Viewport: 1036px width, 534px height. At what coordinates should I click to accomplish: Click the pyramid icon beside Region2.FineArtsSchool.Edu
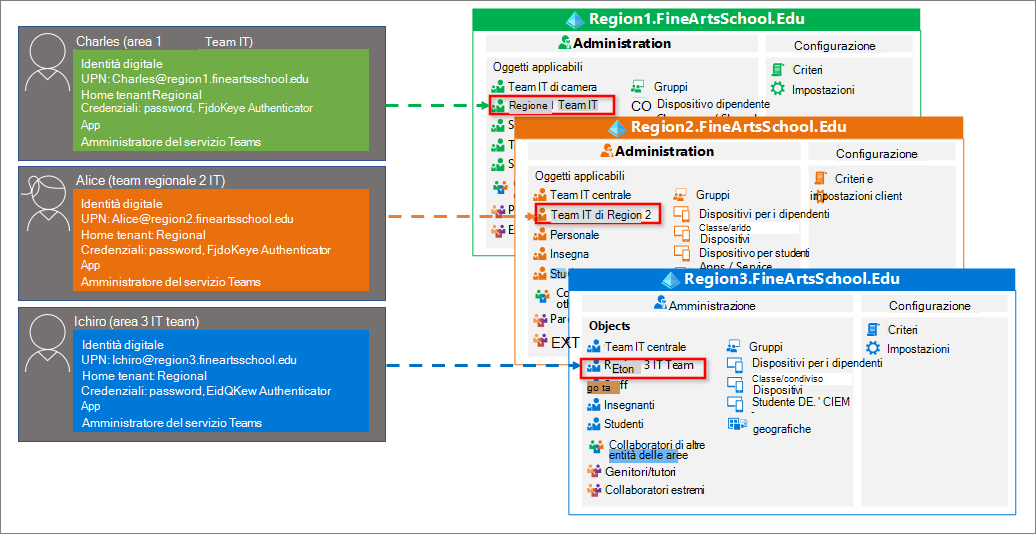coord(618,126)
